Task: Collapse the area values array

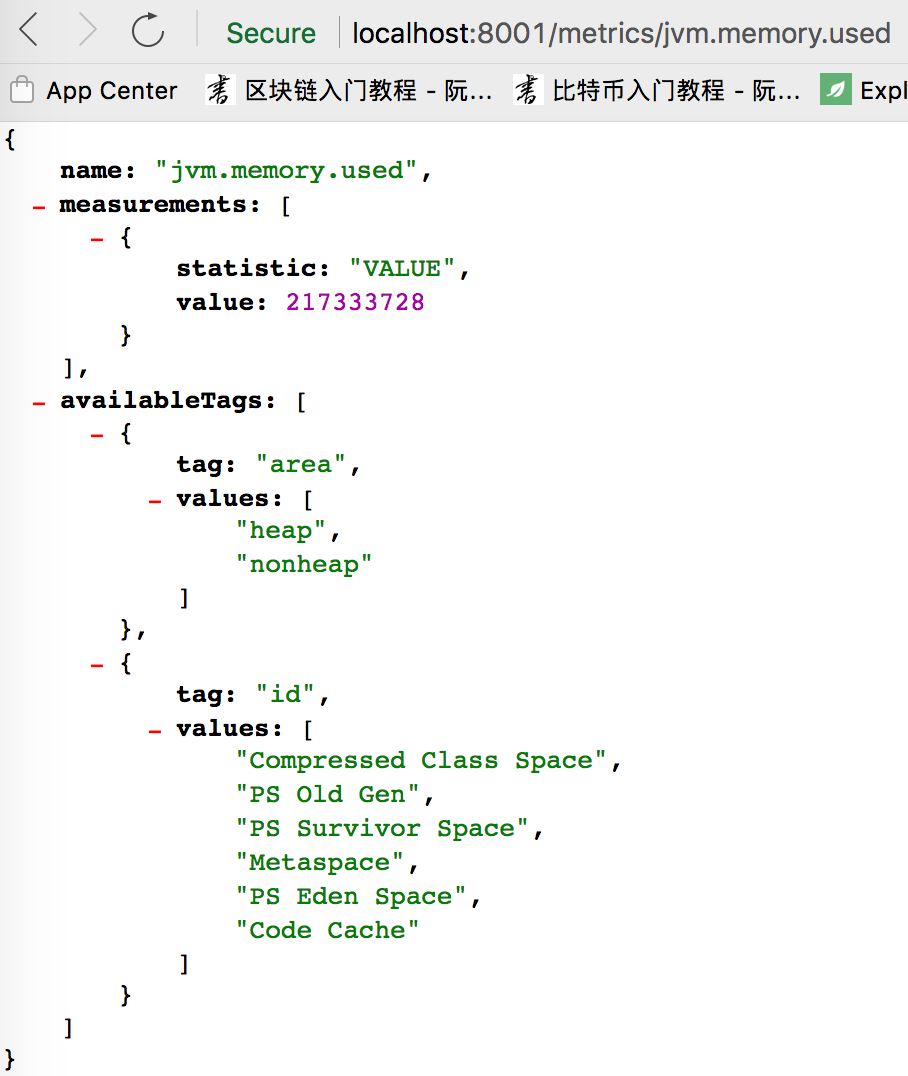Action: click(155, 500)
